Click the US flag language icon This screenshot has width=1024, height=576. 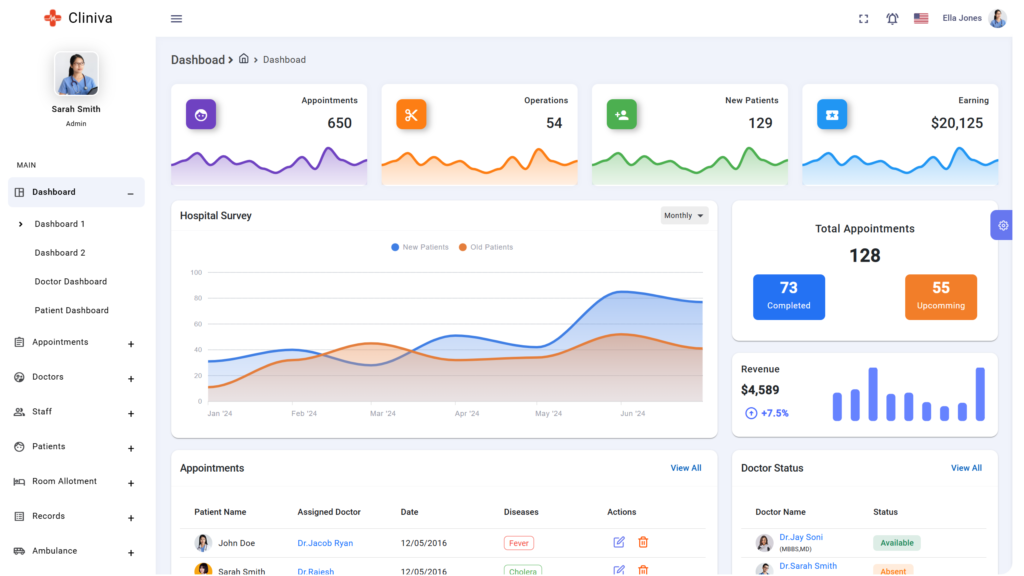(x=921, y=19)
